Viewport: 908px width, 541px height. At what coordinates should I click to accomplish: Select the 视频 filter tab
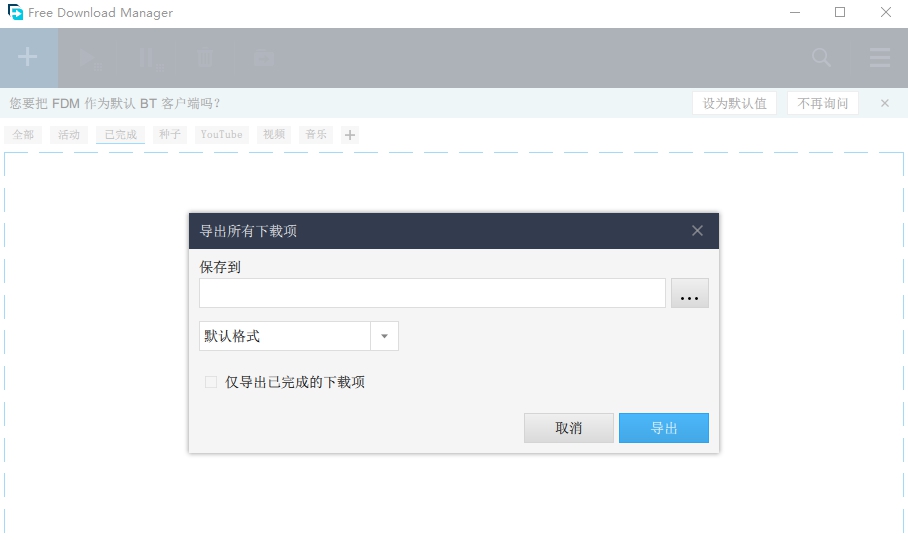point(274,134)
